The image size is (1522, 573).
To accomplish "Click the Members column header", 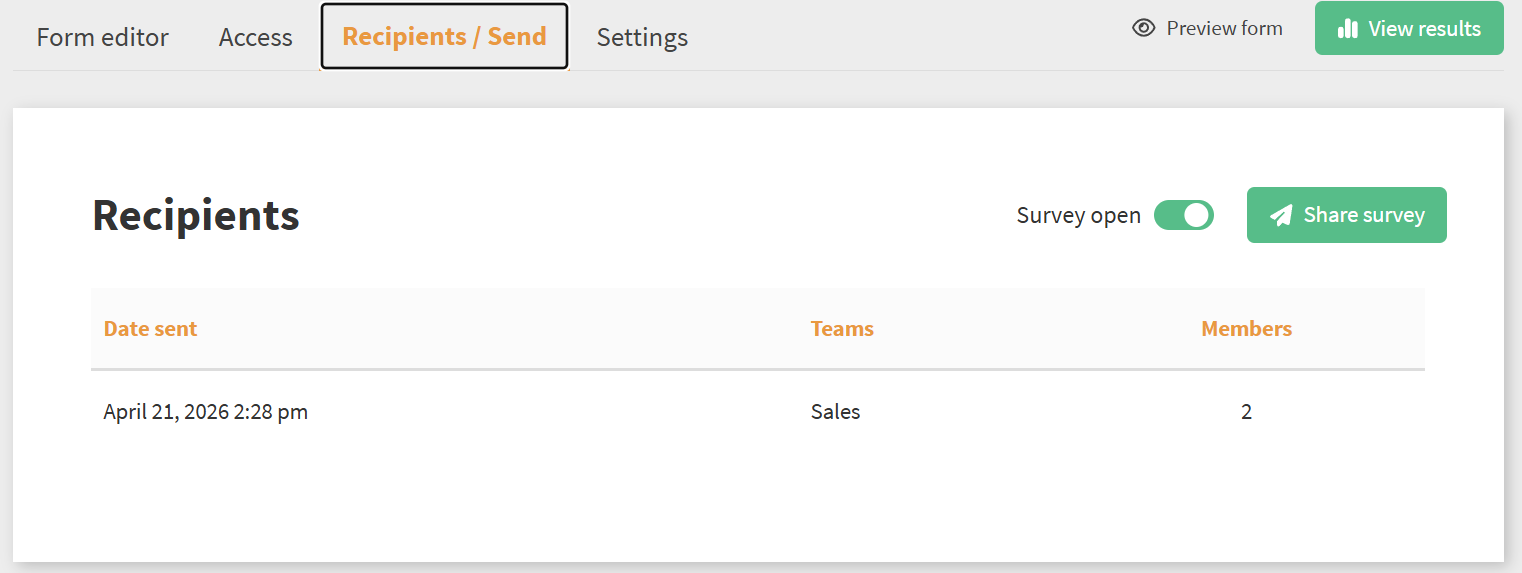I will tap(1246, 329).
